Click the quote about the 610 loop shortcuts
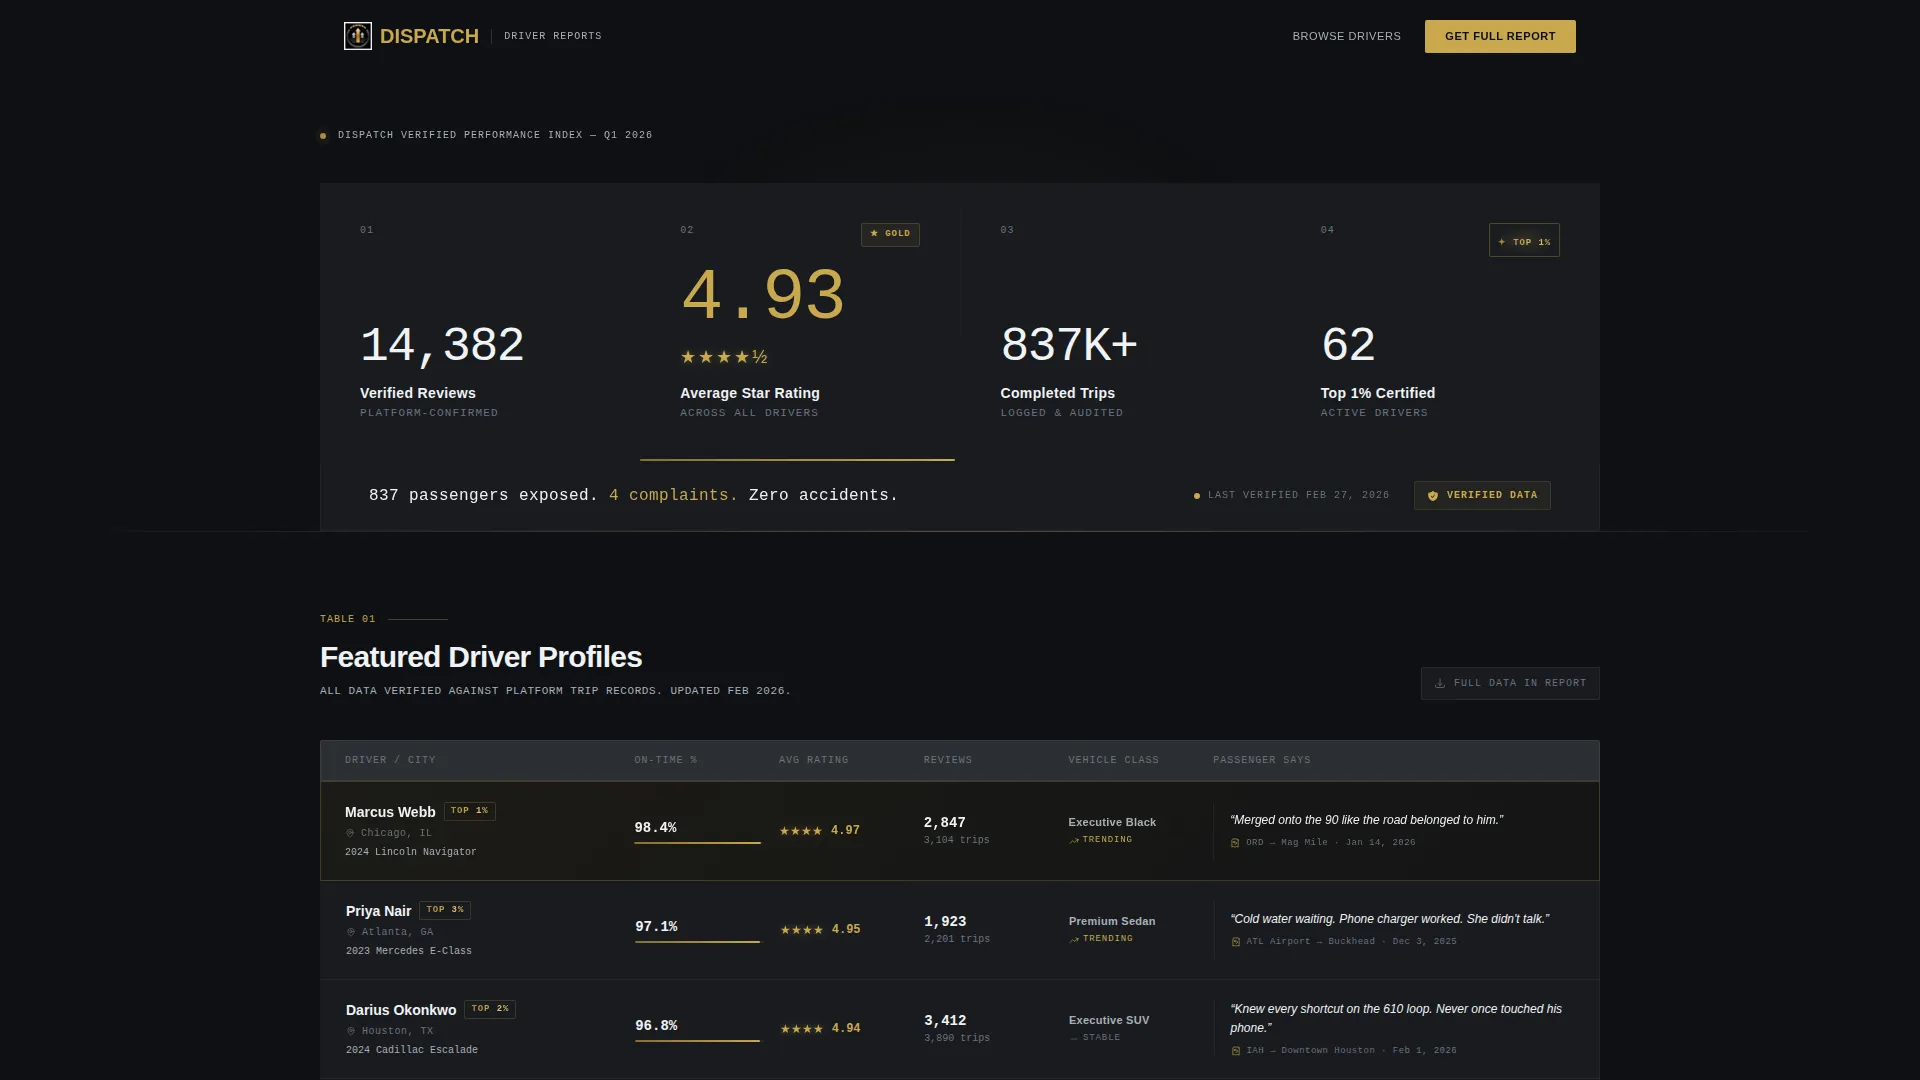 pos(1396,1018)
